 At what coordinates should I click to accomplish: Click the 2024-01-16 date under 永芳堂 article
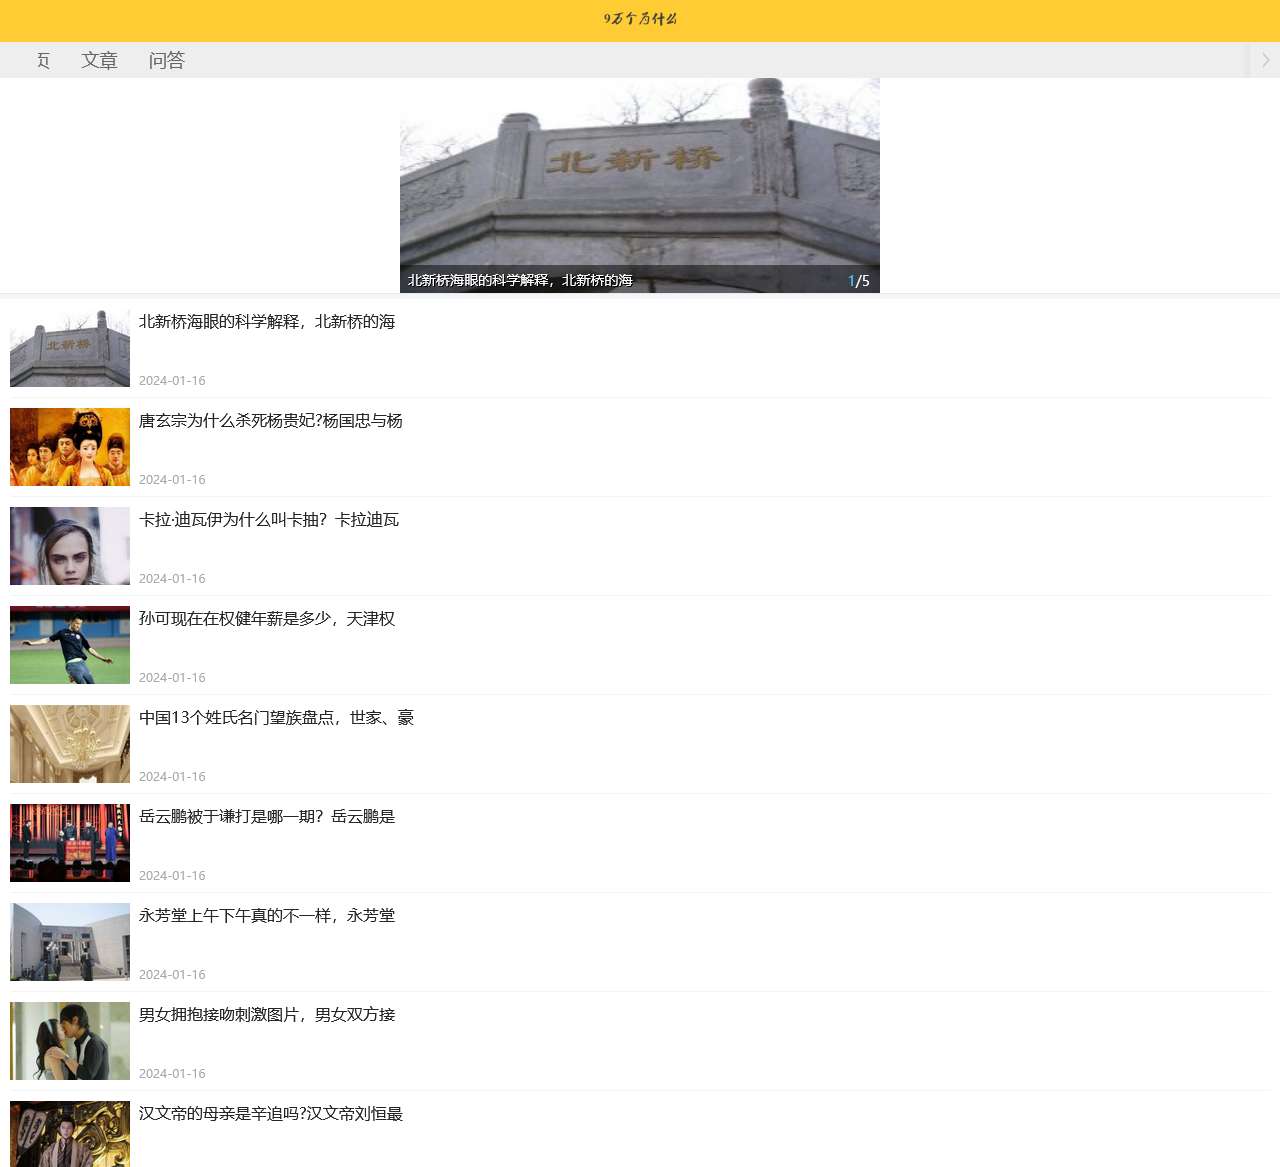tap(172, 975)
